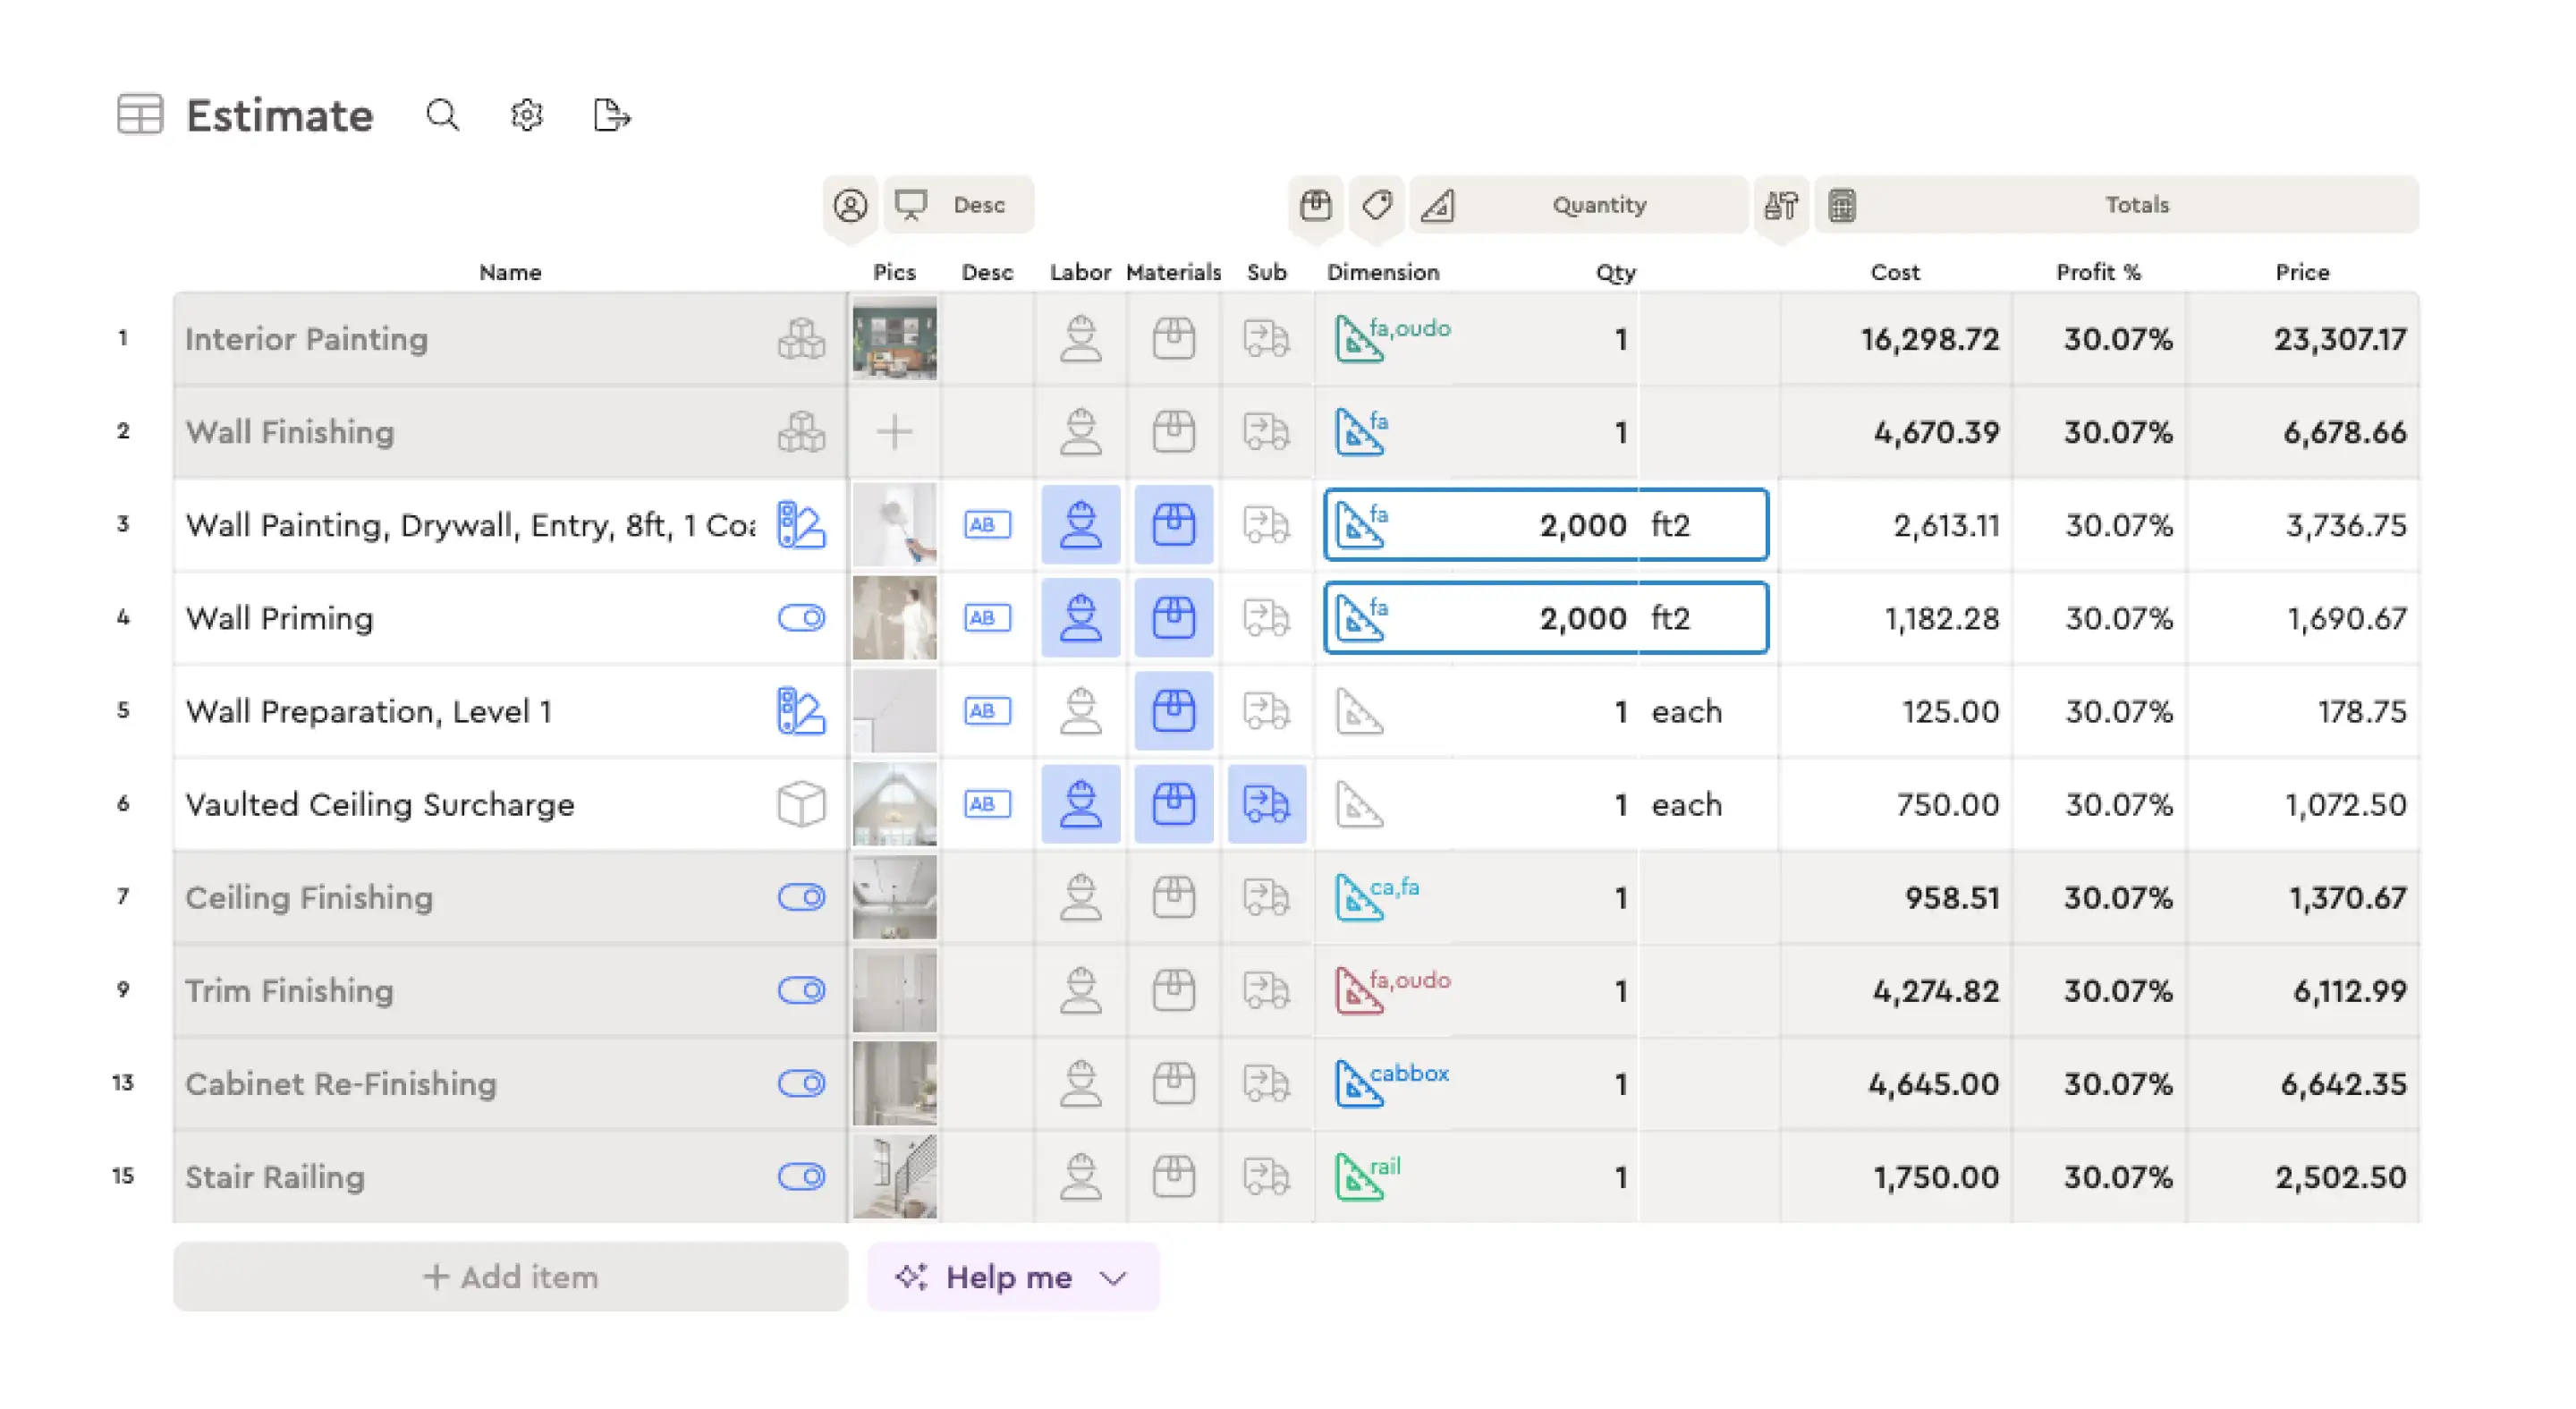Click the 30.07% profit for Trim Finishing
2576x1409 pixels.
(2118, 991)
